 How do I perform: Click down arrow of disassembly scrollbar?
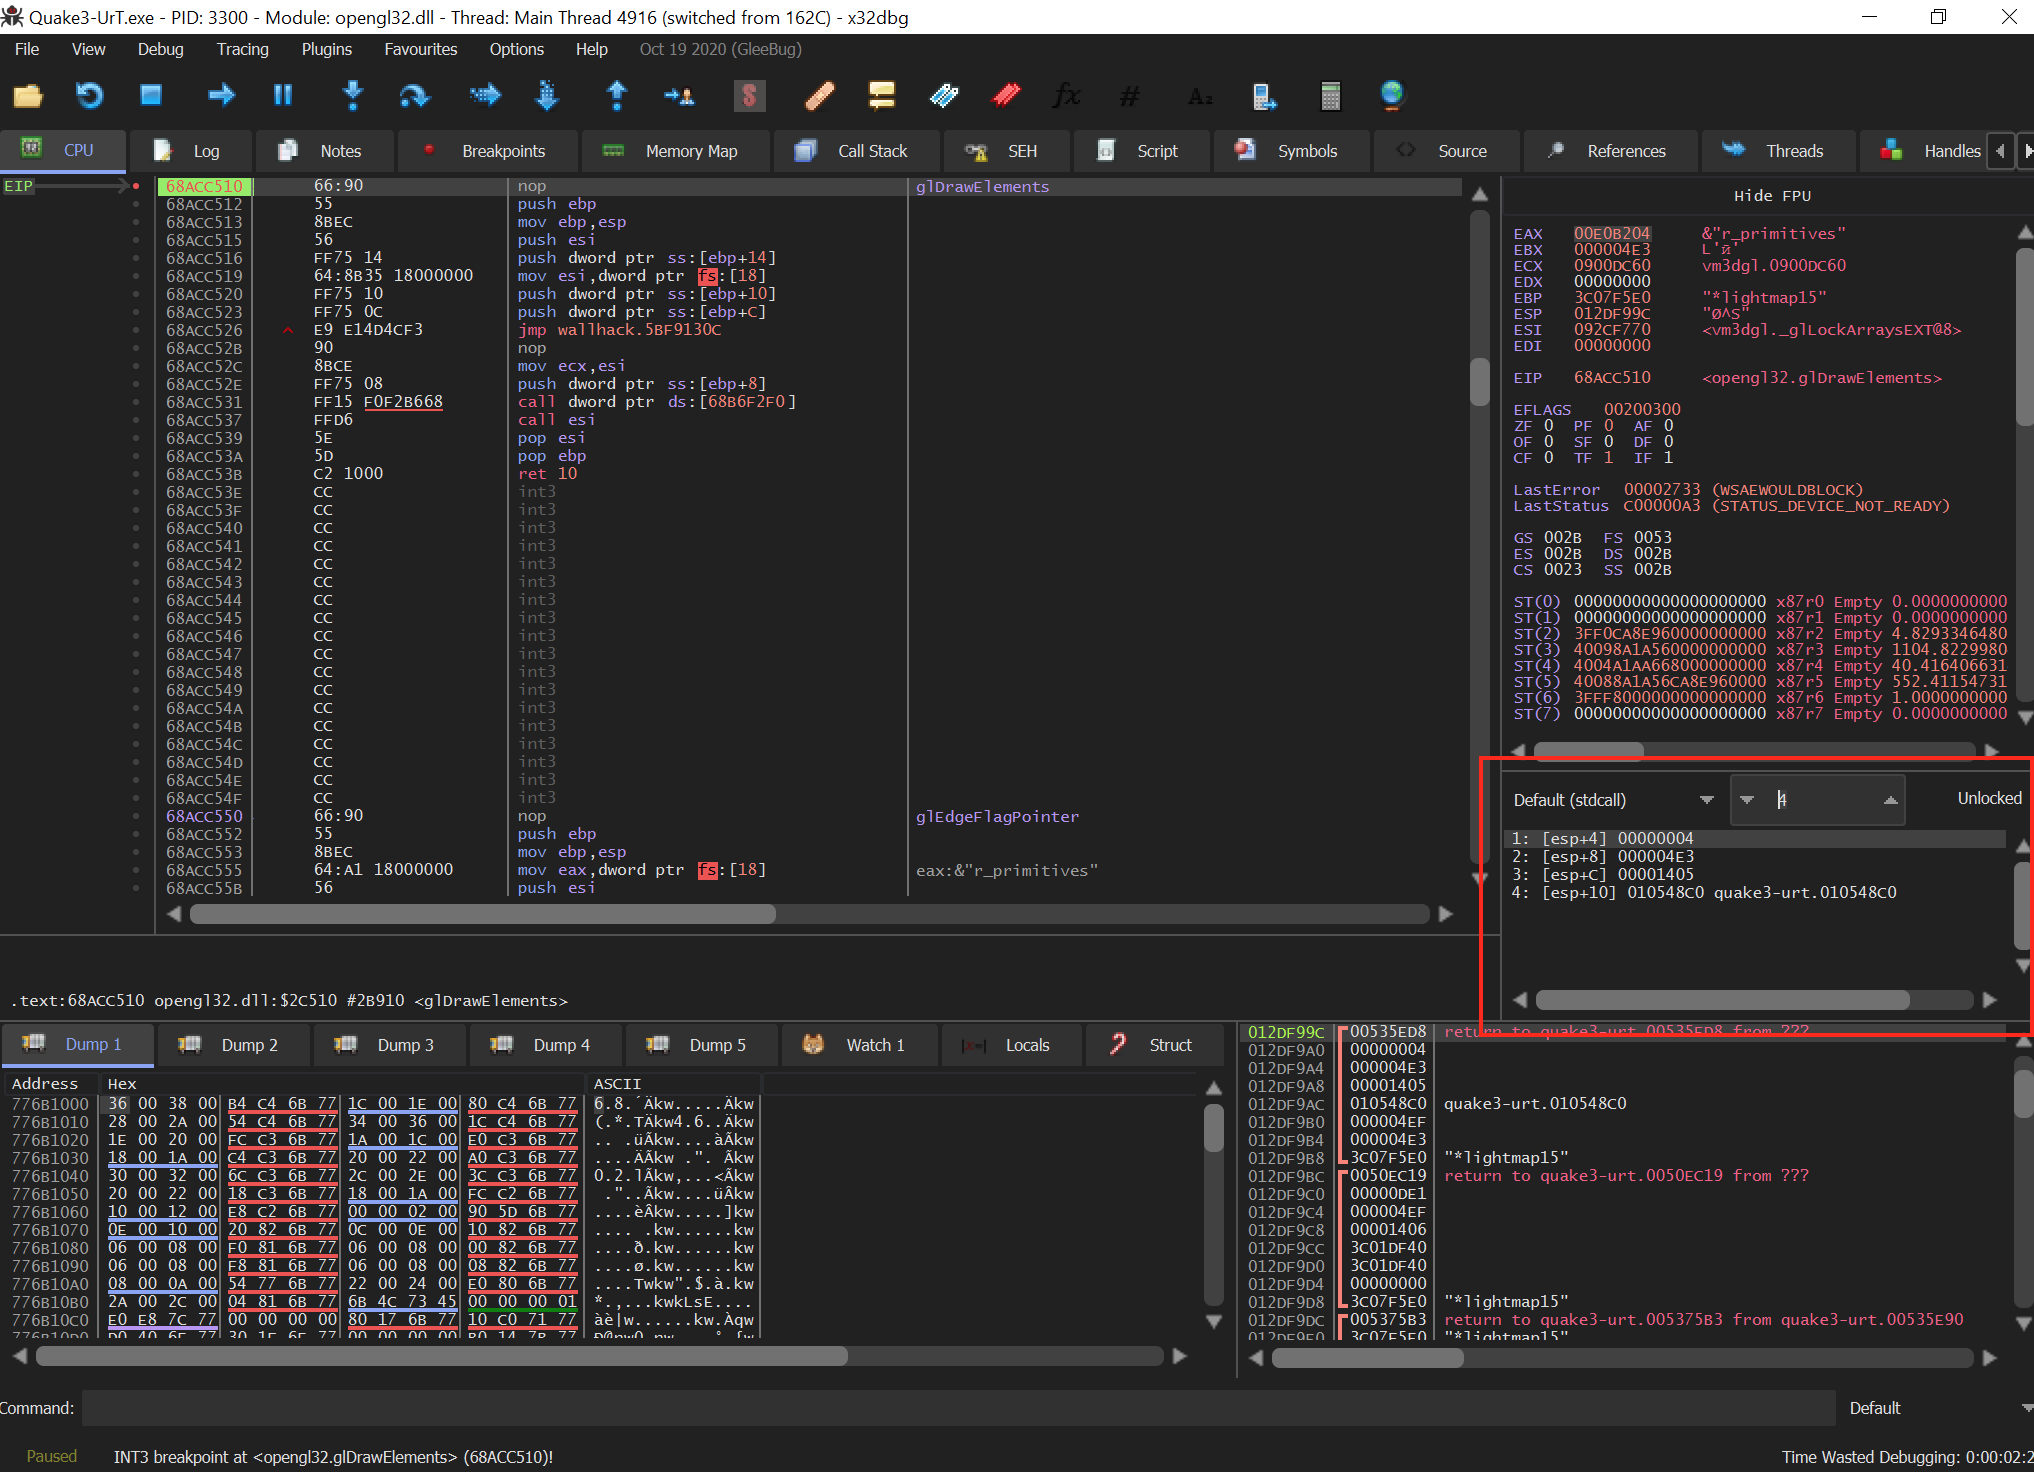coord(1480,878)
